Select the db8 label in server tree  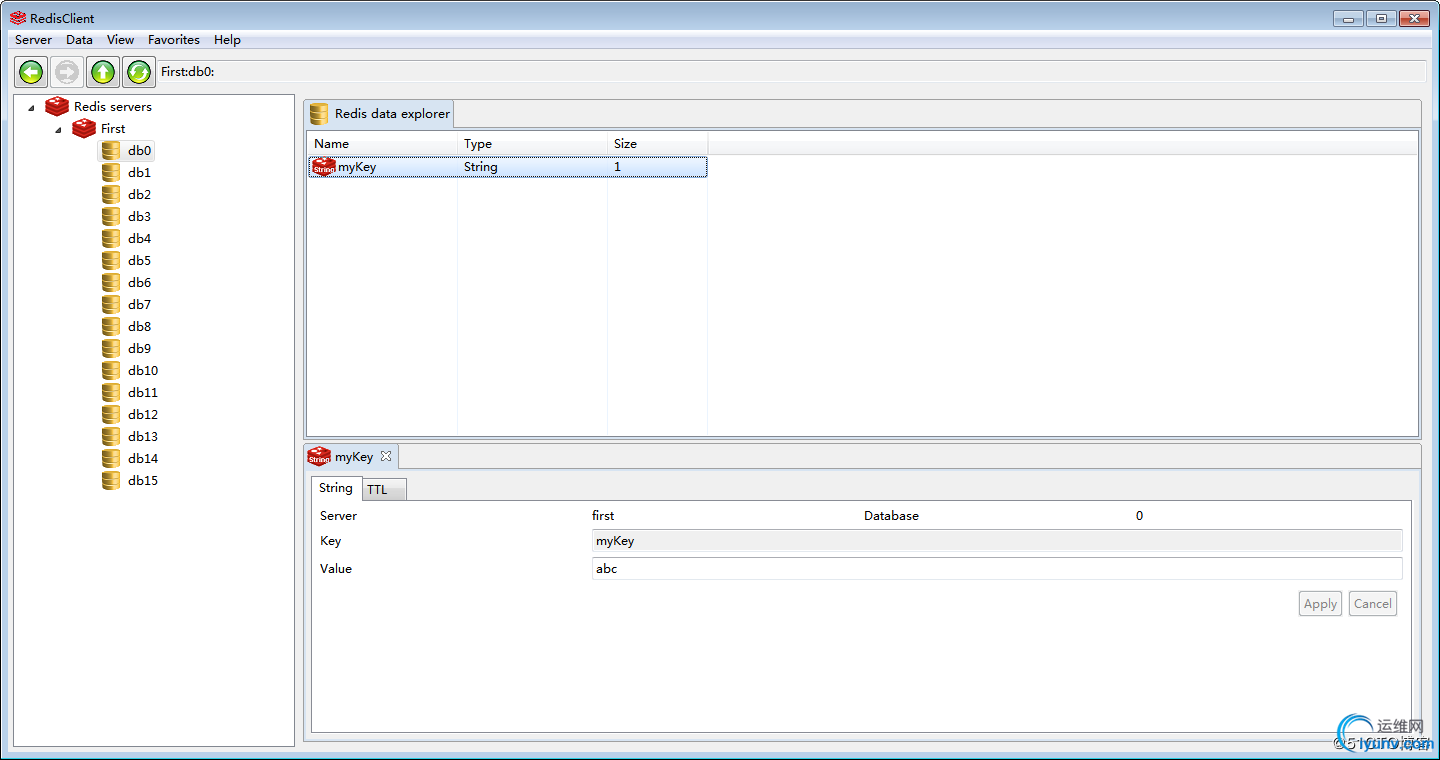[140, 327]
